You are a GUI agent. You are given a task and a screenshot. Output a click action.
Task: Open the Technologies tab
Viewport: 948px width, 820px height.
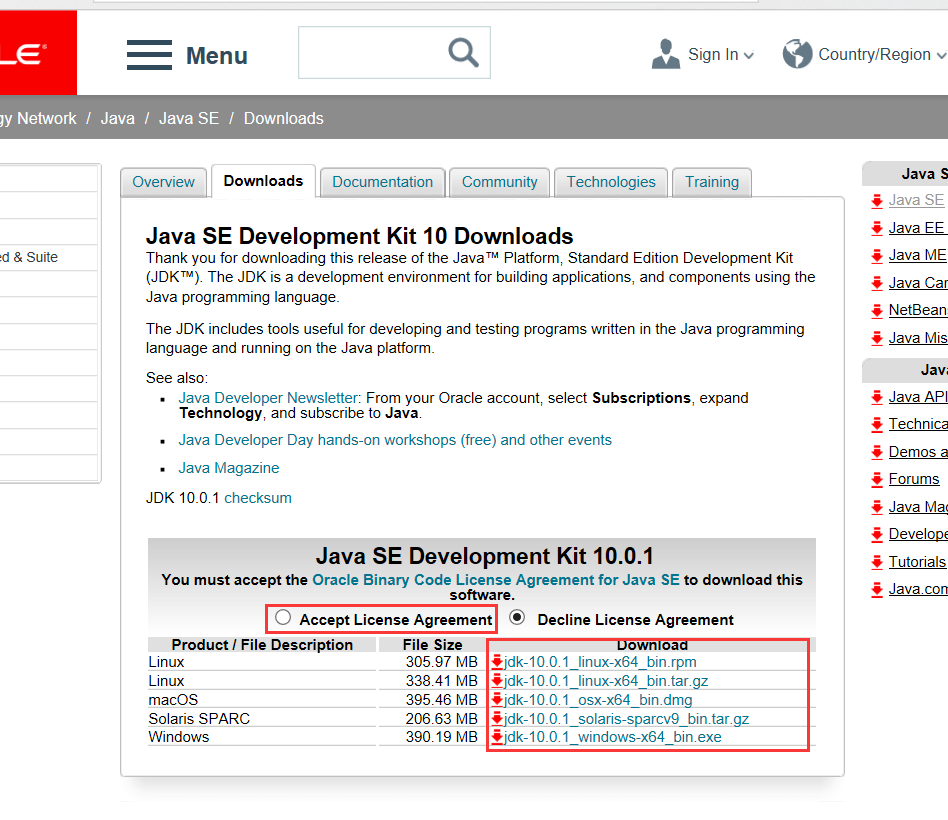(x=611, y=182)
